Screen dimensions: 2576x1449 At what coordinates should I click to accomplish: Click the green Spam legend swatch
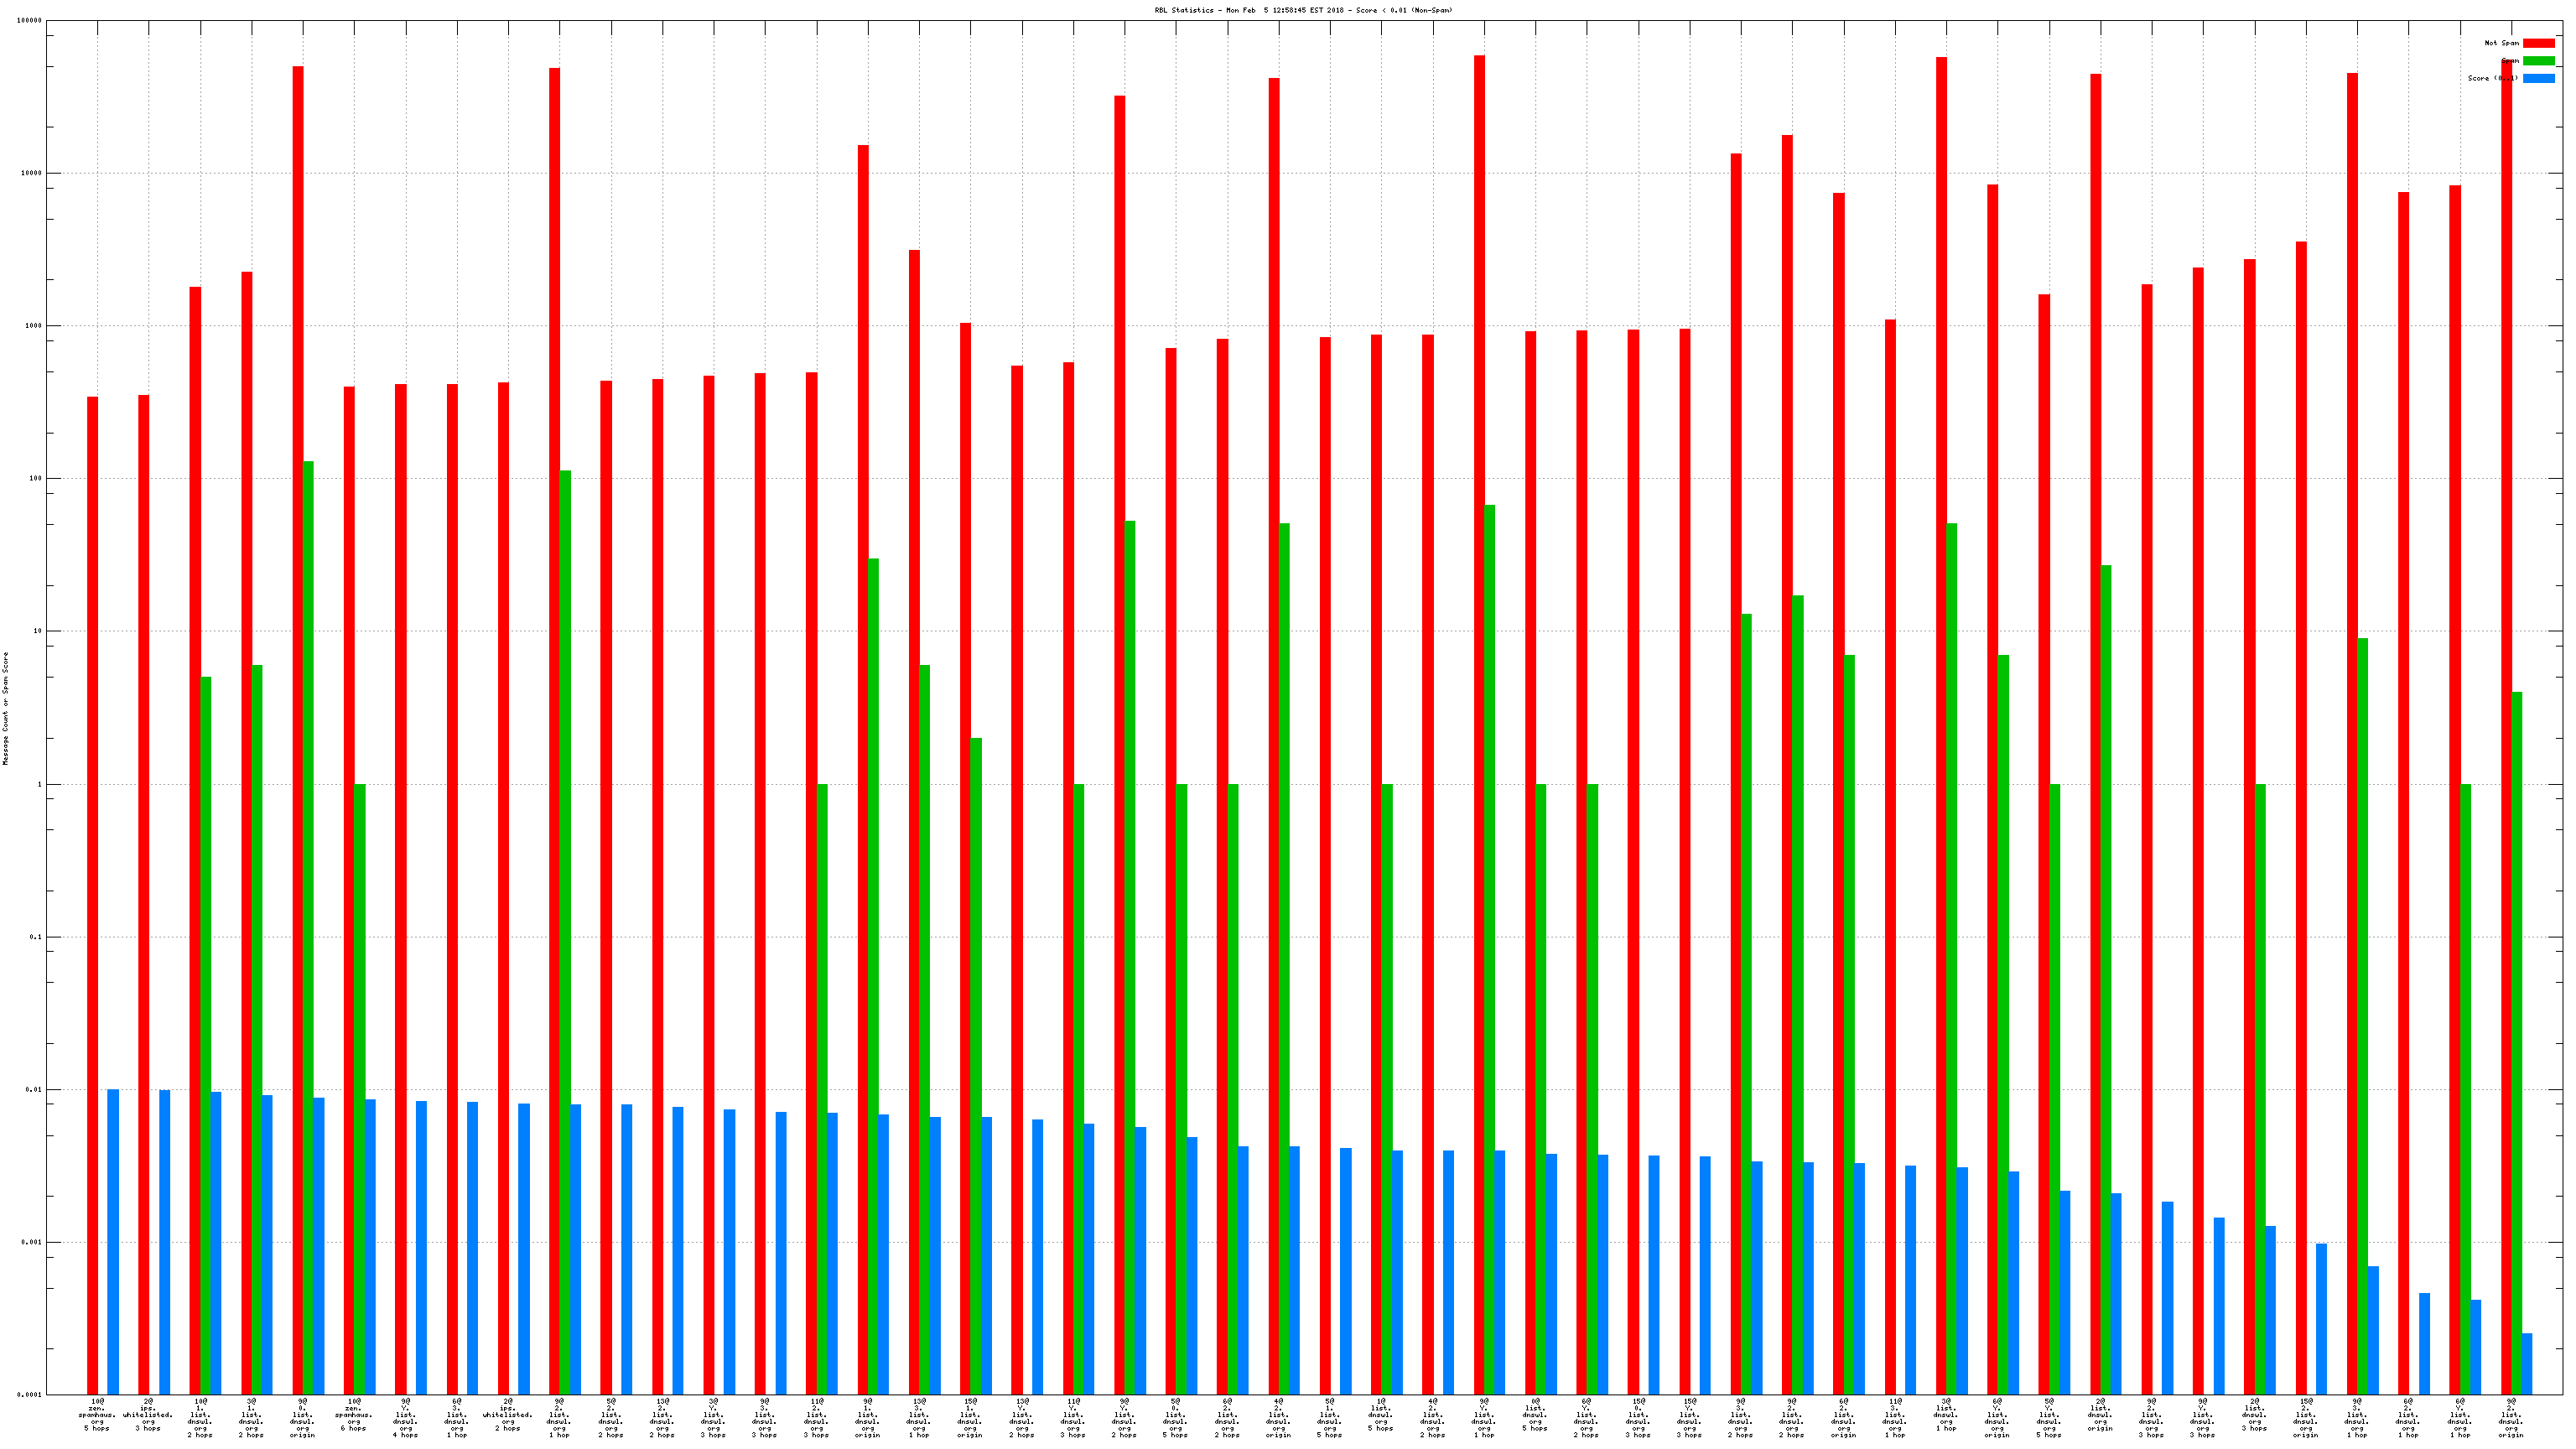(x=2538, y=61)
